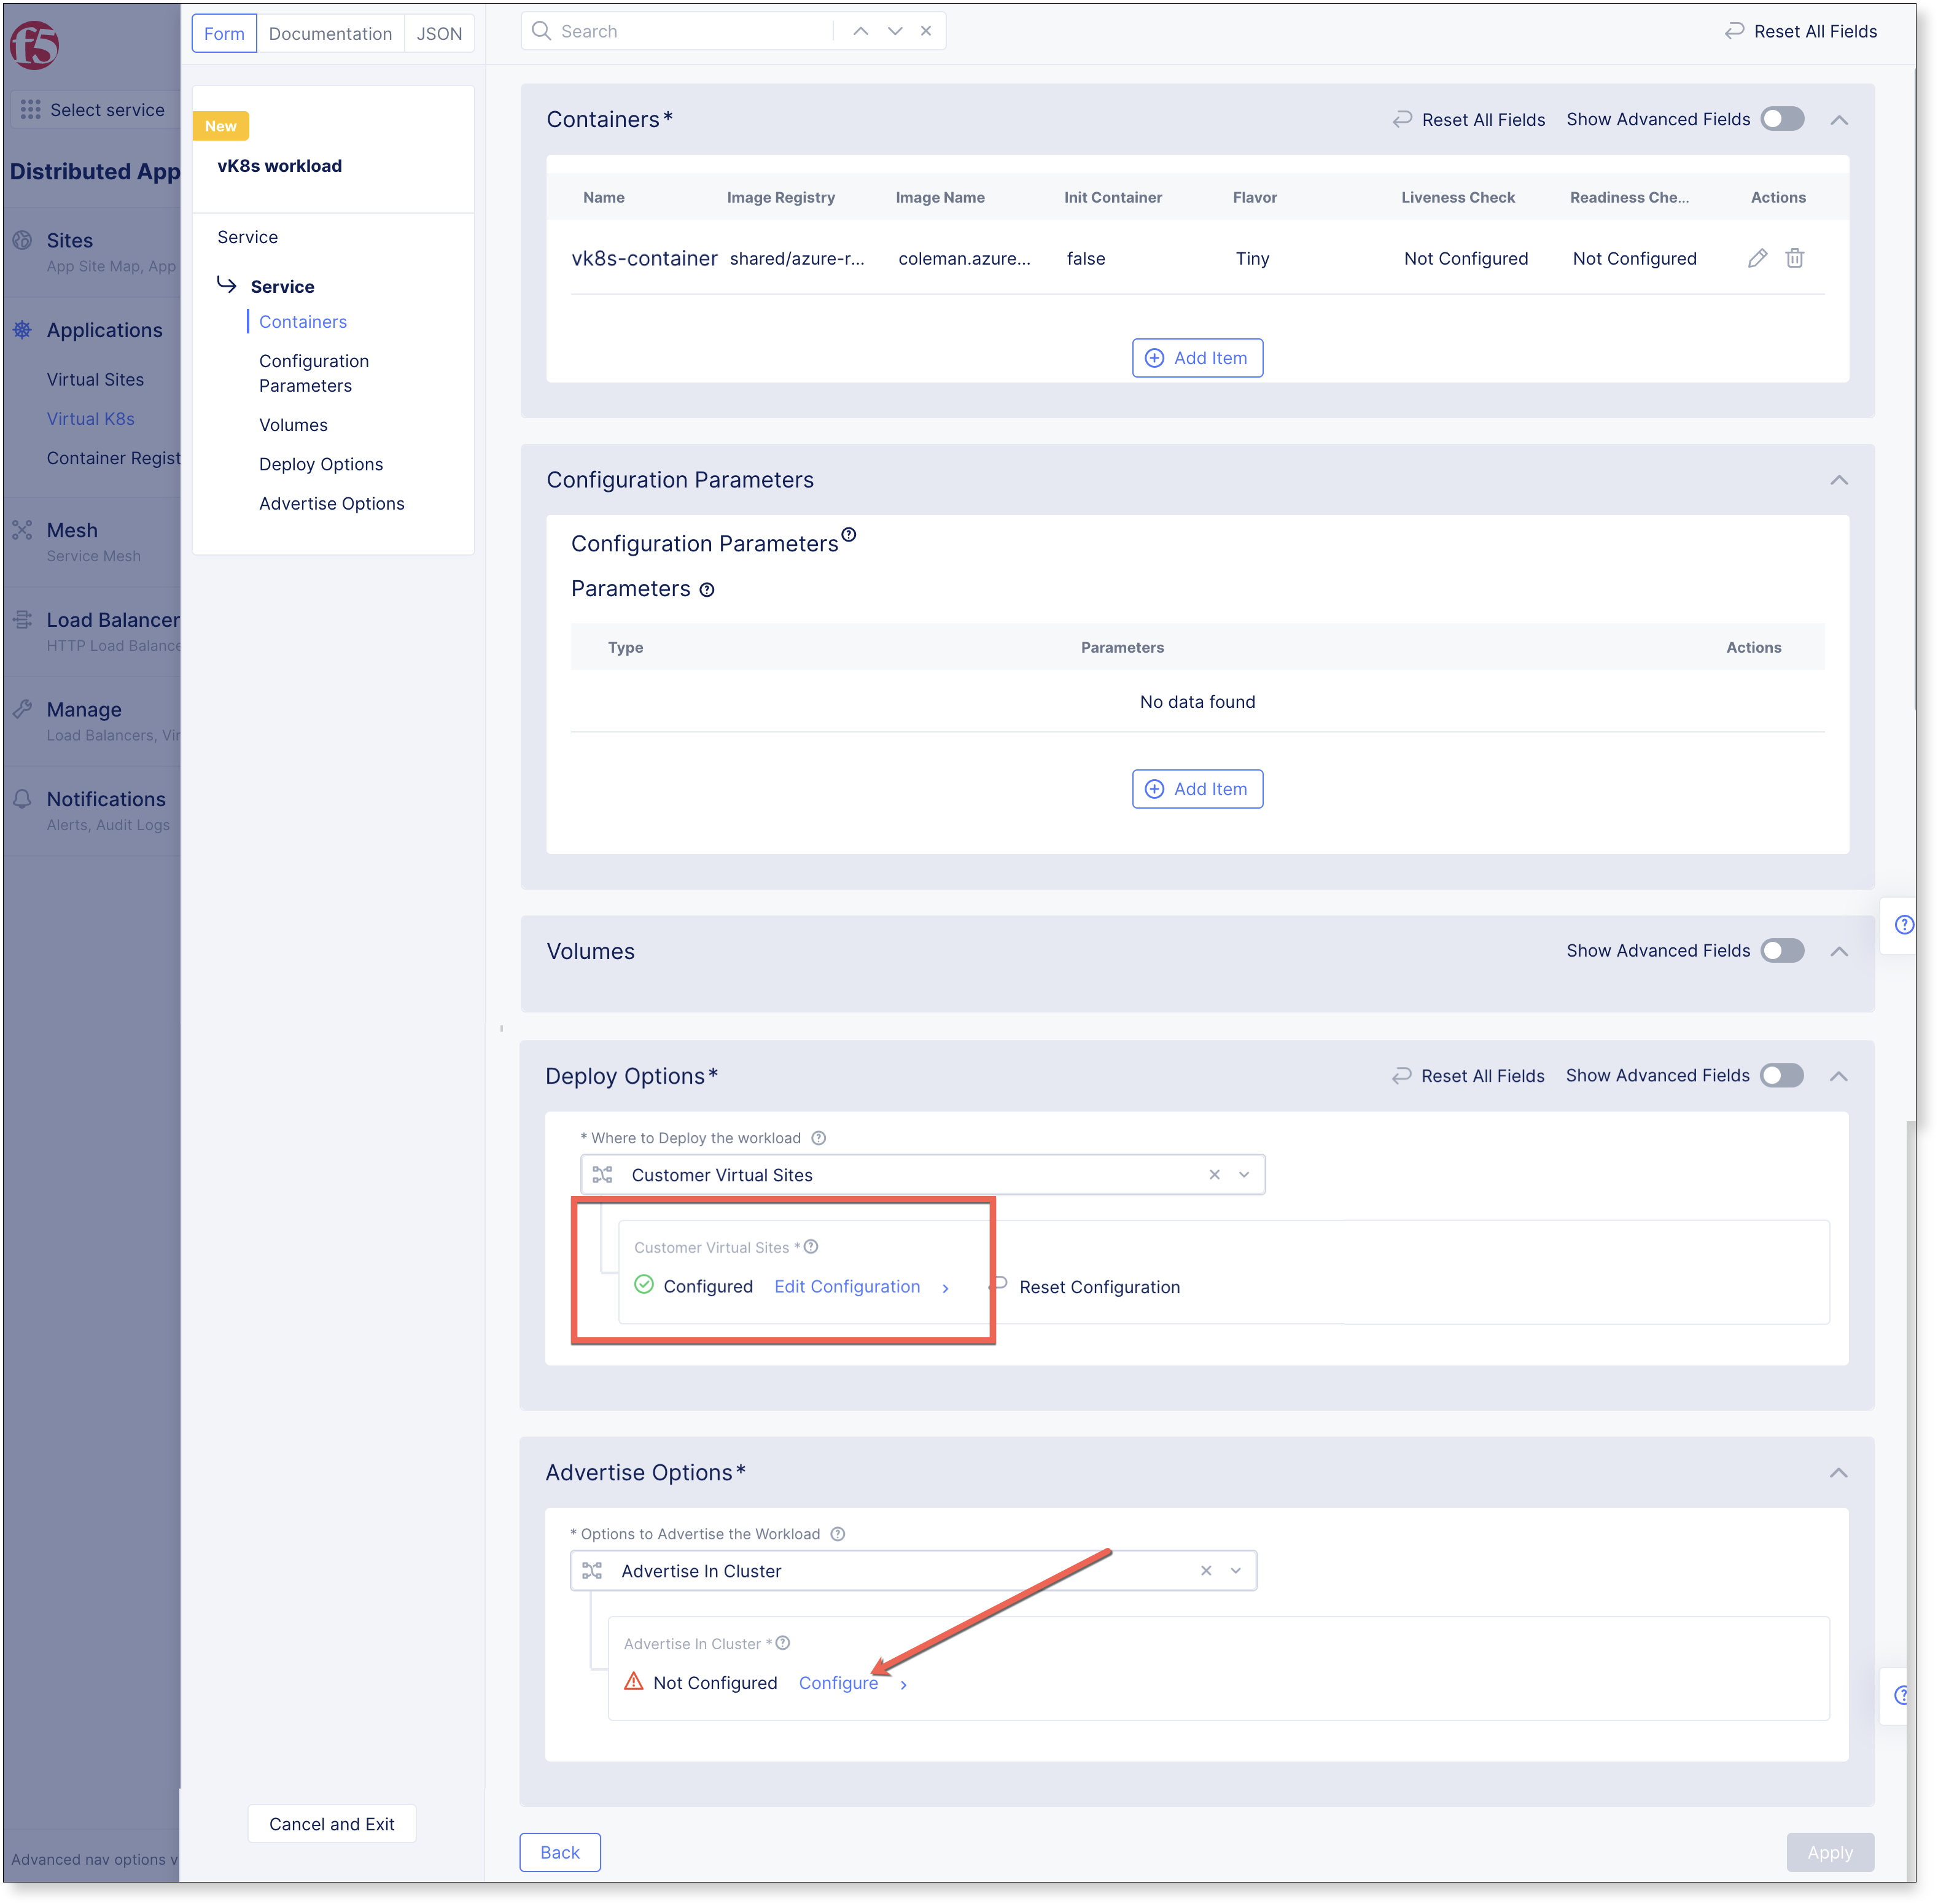Open the Where to Deploy the workload dropdown

(922, 1175)
